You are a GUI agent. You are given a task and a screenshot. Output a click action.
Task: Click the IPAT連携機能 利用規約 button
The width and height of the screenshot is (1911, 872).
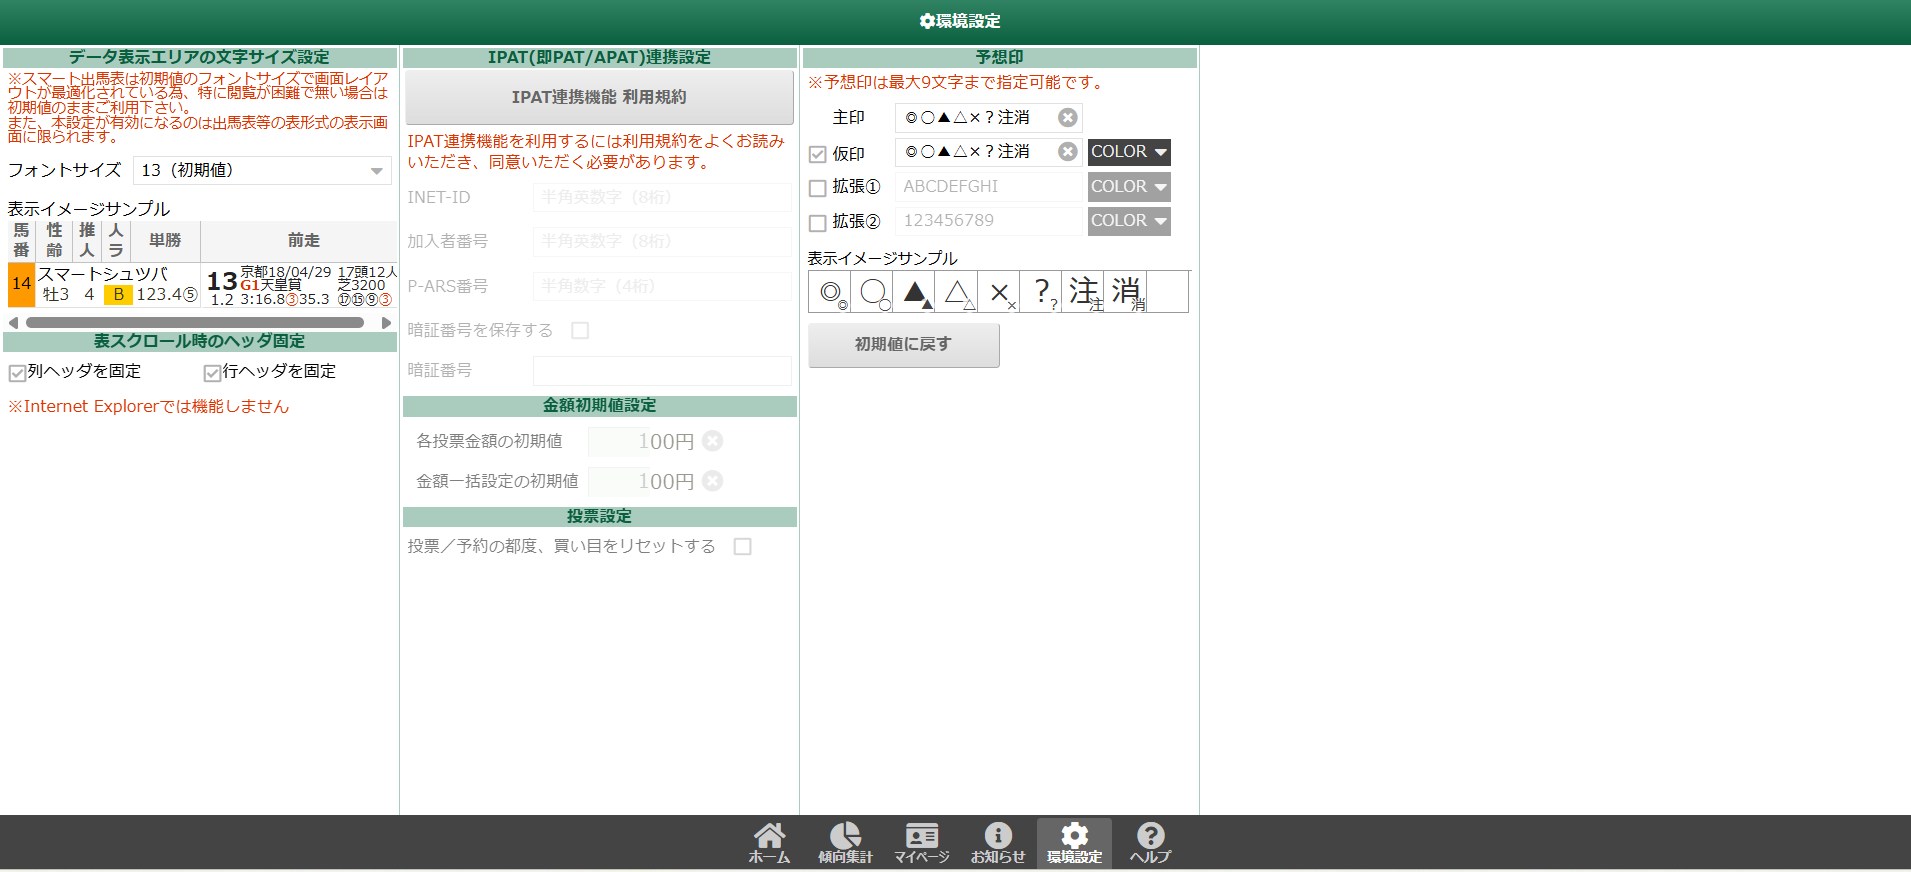tap(599, 97)
